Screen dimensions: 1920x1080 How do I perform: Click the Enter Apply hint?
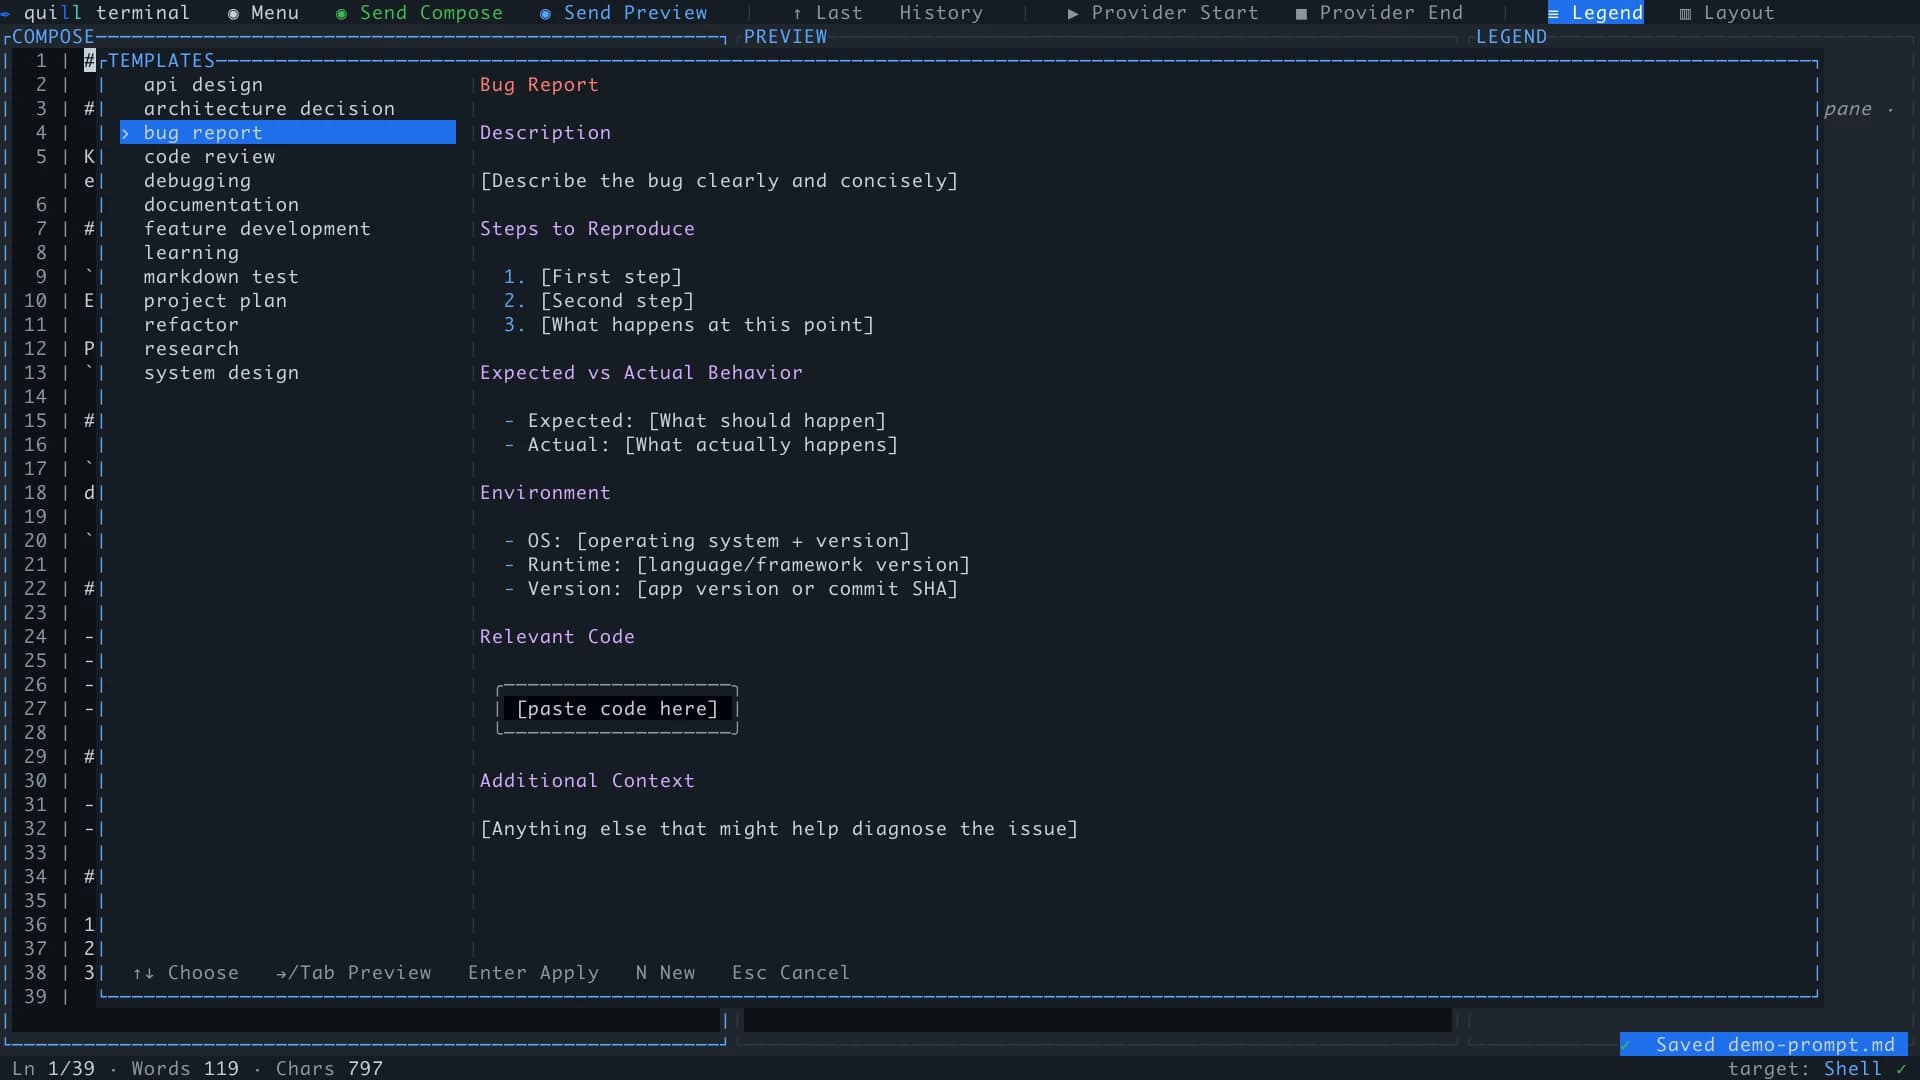pos(533,973)
